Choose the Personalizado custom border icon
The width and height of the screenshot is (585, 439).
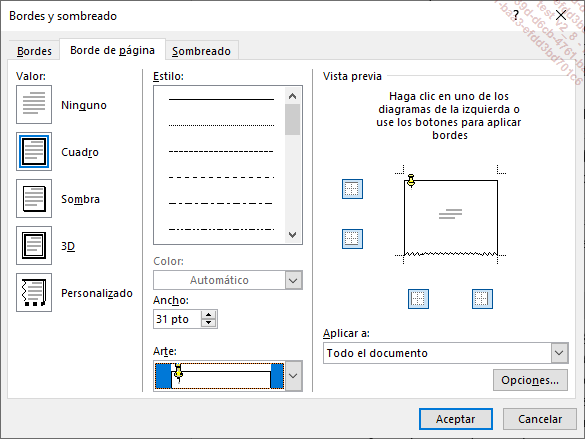(34, 292)
